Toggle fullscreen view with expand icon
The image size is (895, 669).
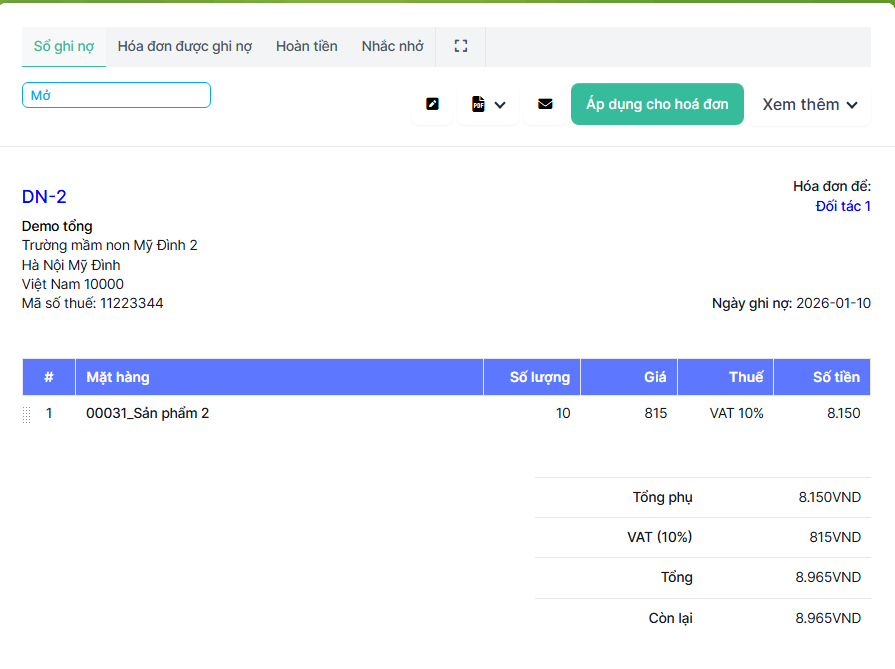coord(460,46)
